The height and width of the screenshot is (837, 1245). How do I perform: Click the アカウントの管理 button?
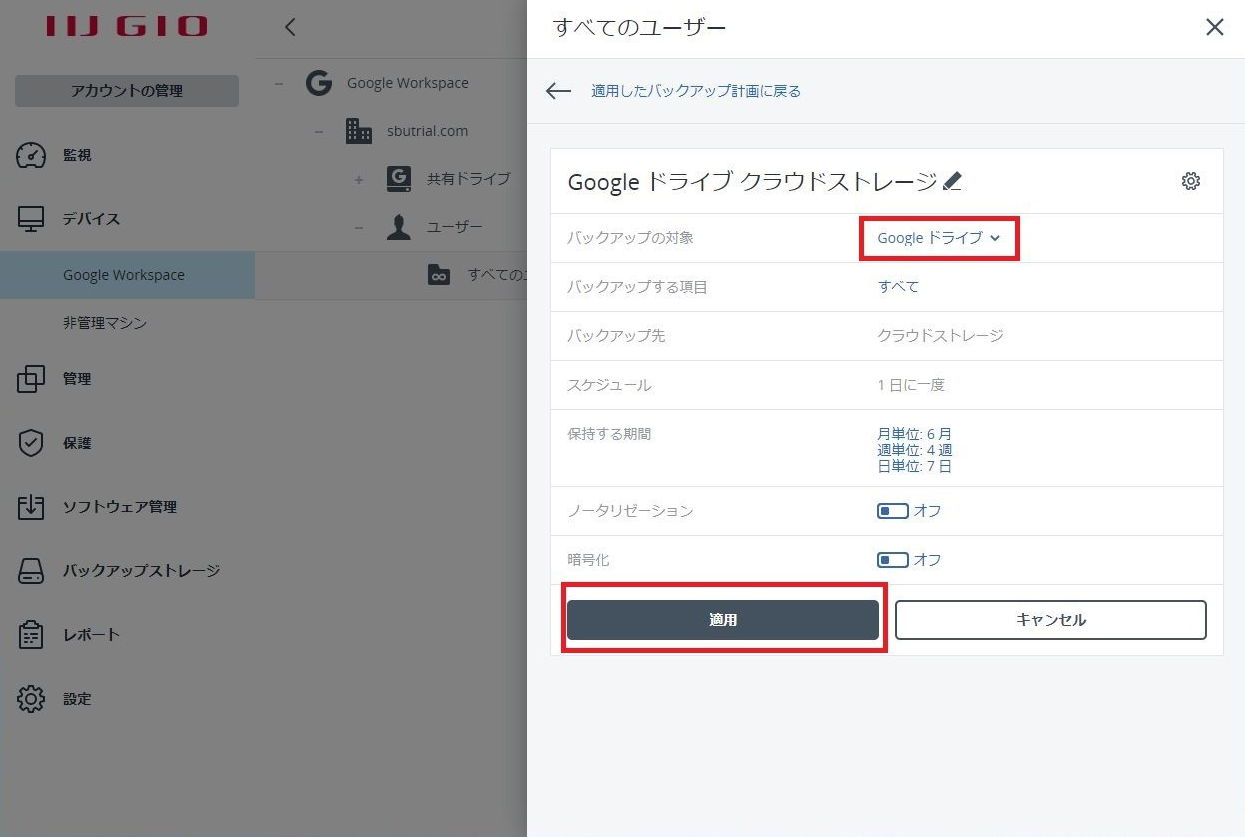click(x=127, y=91)
